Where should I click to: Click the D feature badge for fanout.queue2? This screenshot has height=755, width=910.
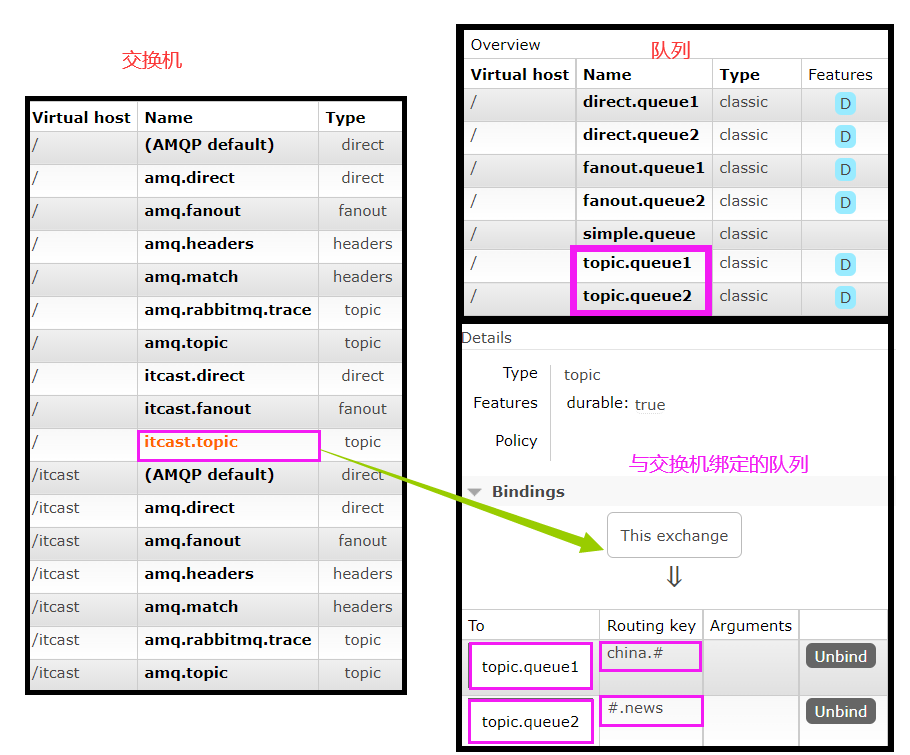pos(845,203)
